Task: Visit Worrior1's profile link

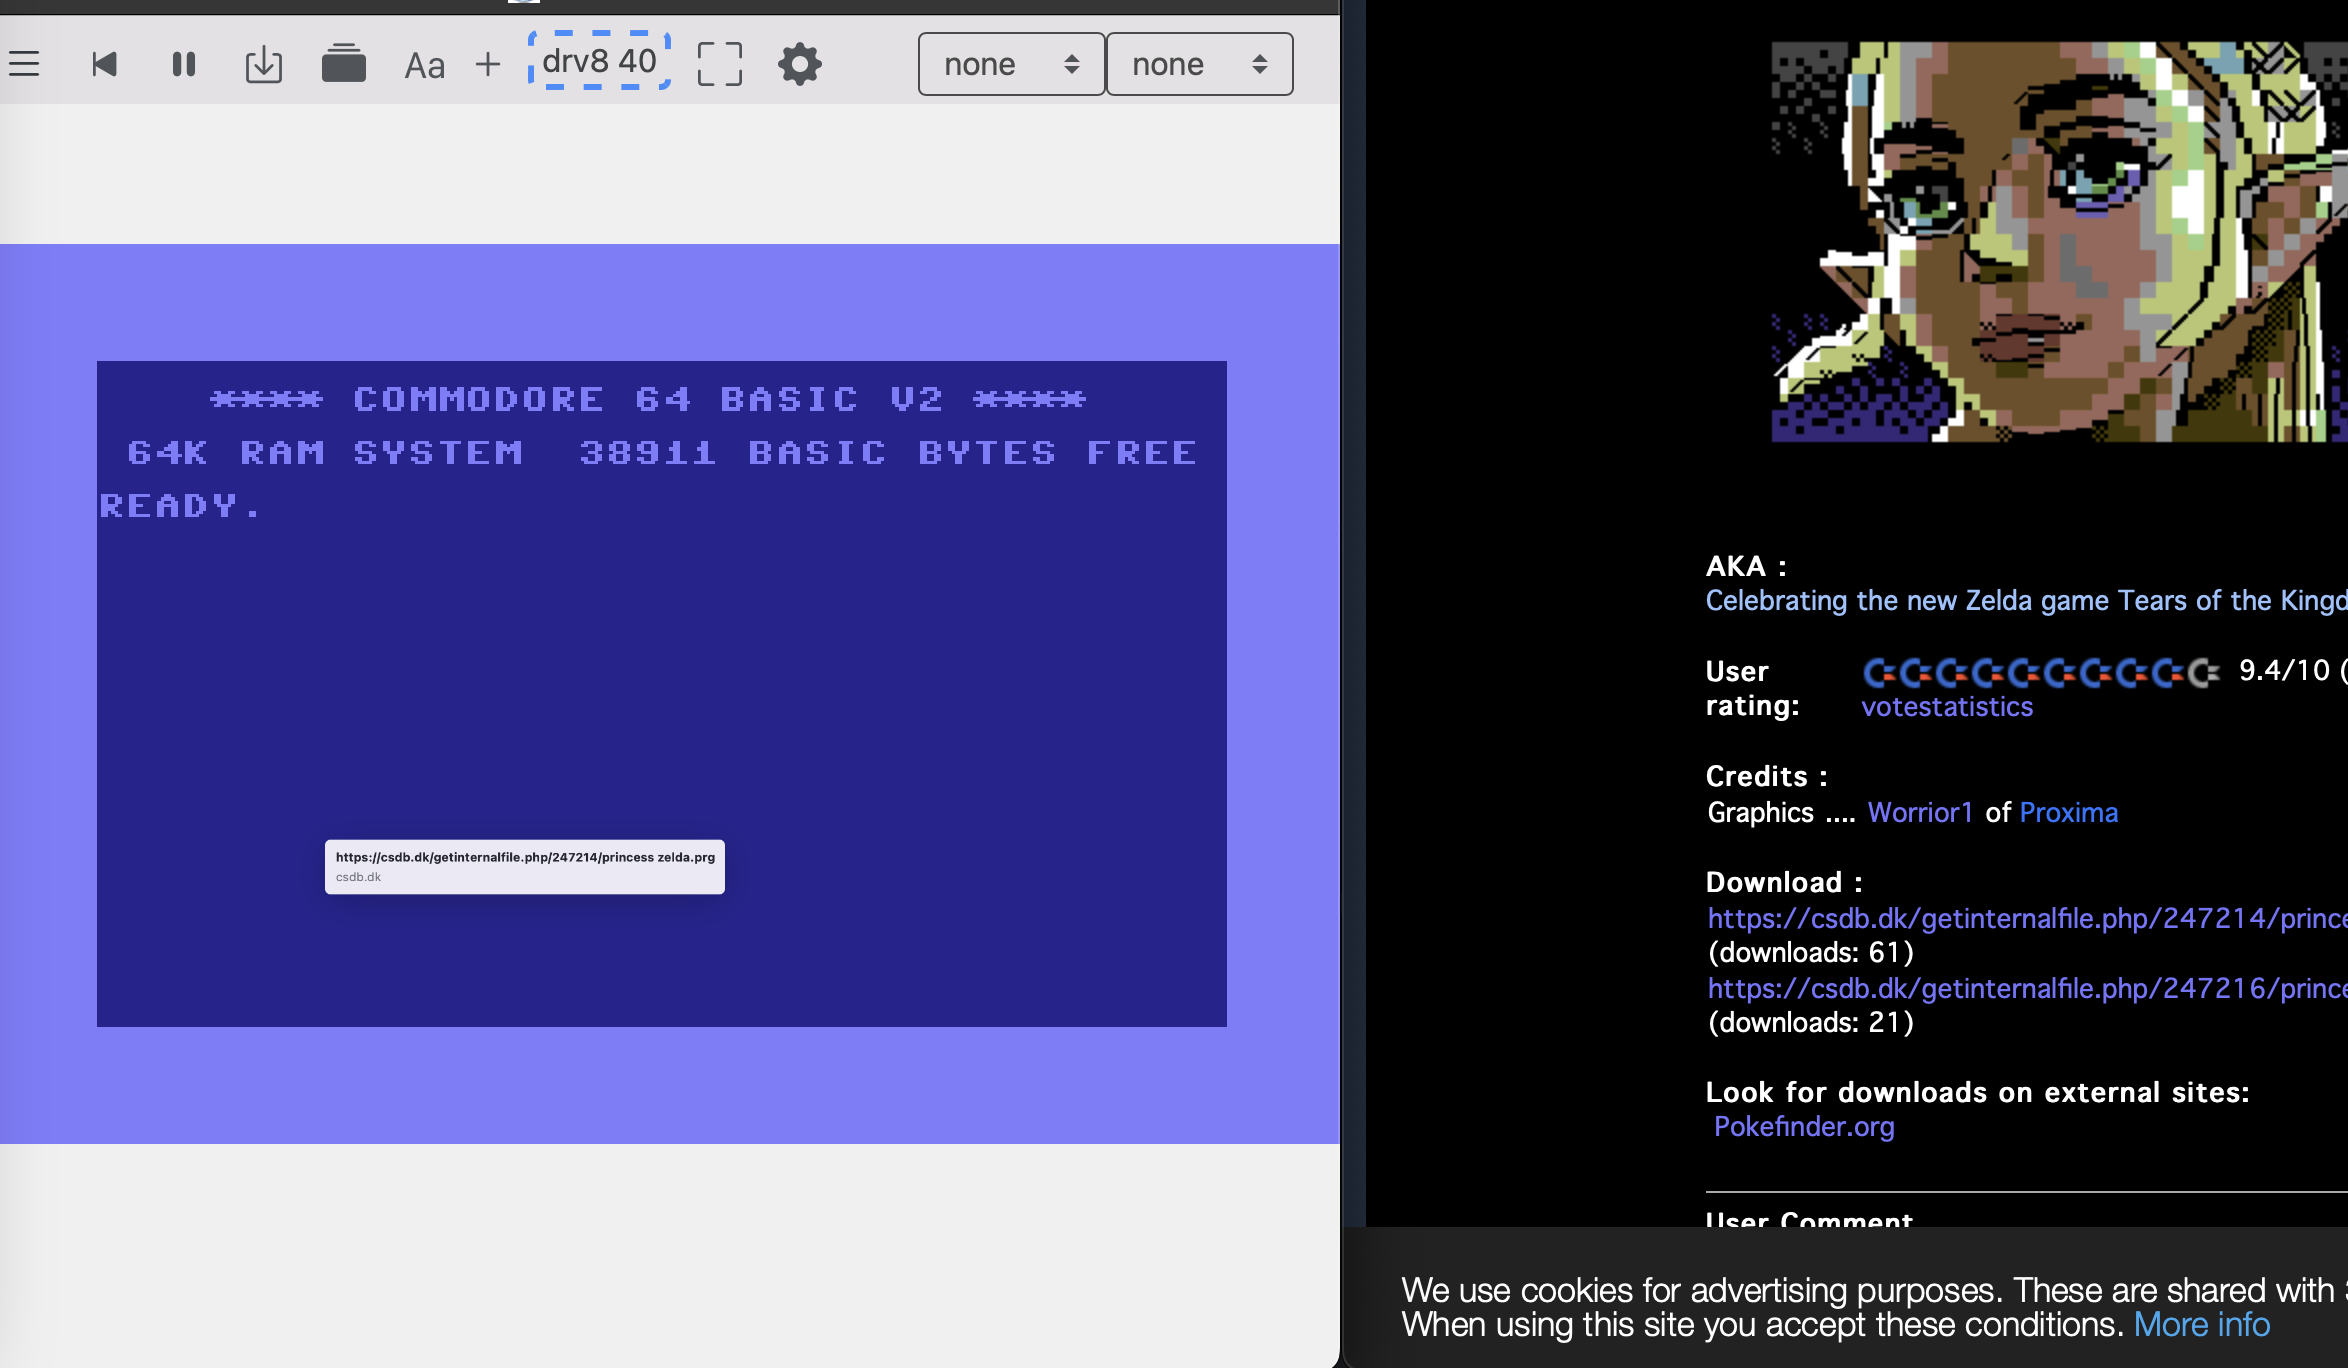Action: pyautogui.click(x=1920, y=812)
